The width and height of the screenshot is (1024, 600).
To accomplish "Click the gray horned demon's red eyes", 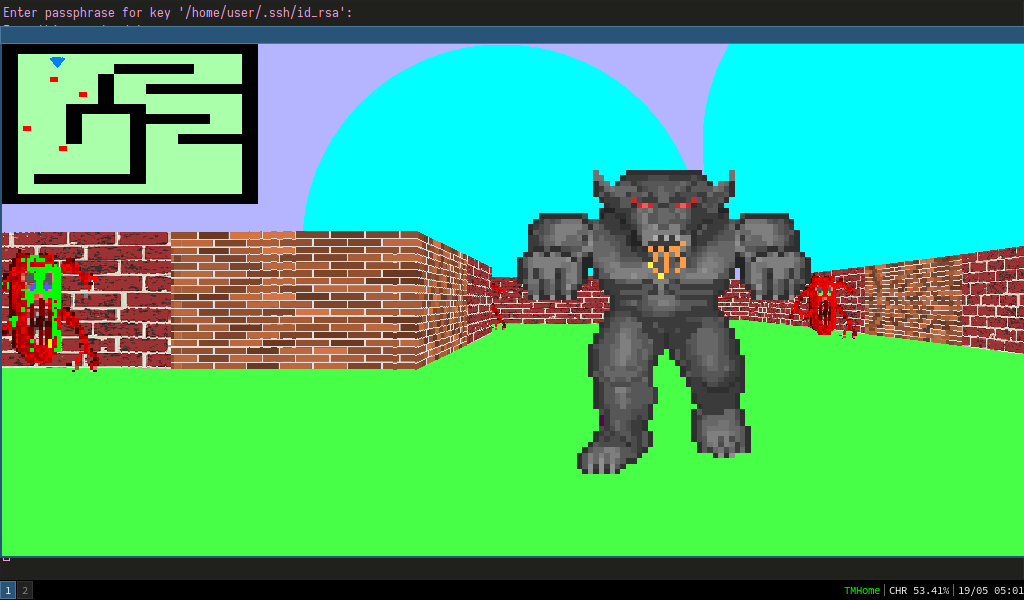I will click(x=664, y=205).
